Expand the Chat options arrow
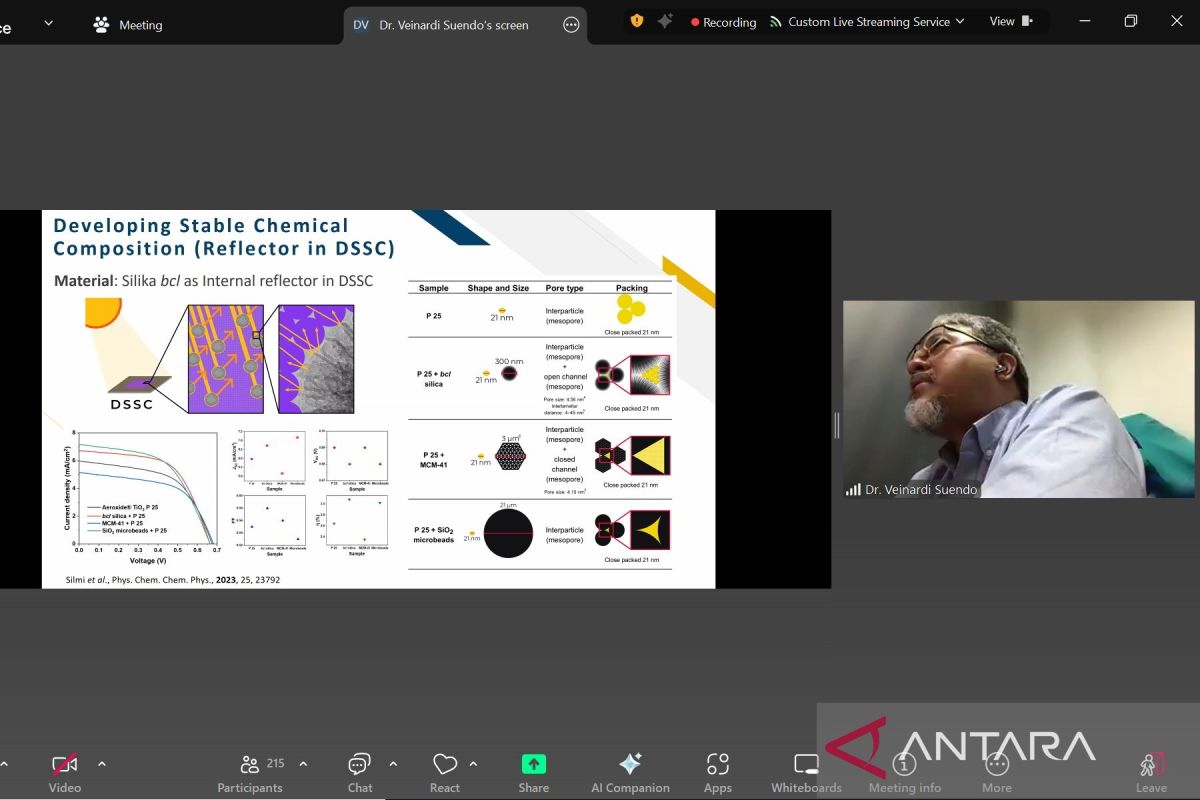The image size is (1200, 800). coord(393,764)
